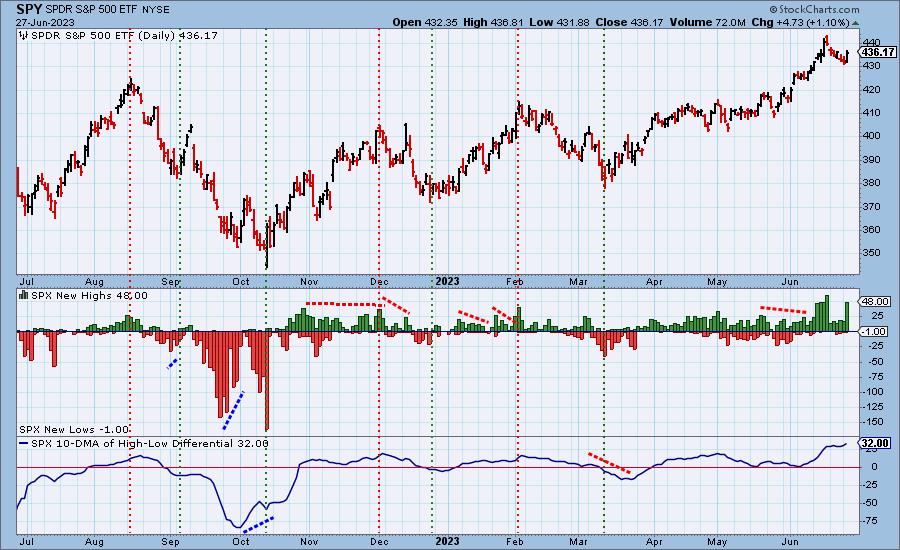Click the 'Volume 72.0M' value
Viewport: 900px width, 550px height.
tap(707, 22)
